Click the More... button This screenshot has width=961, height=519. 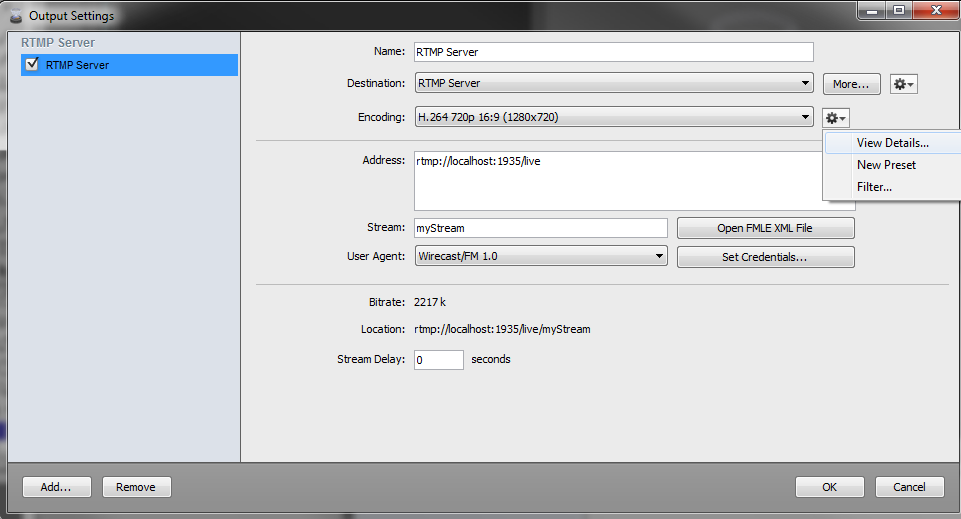851,84
